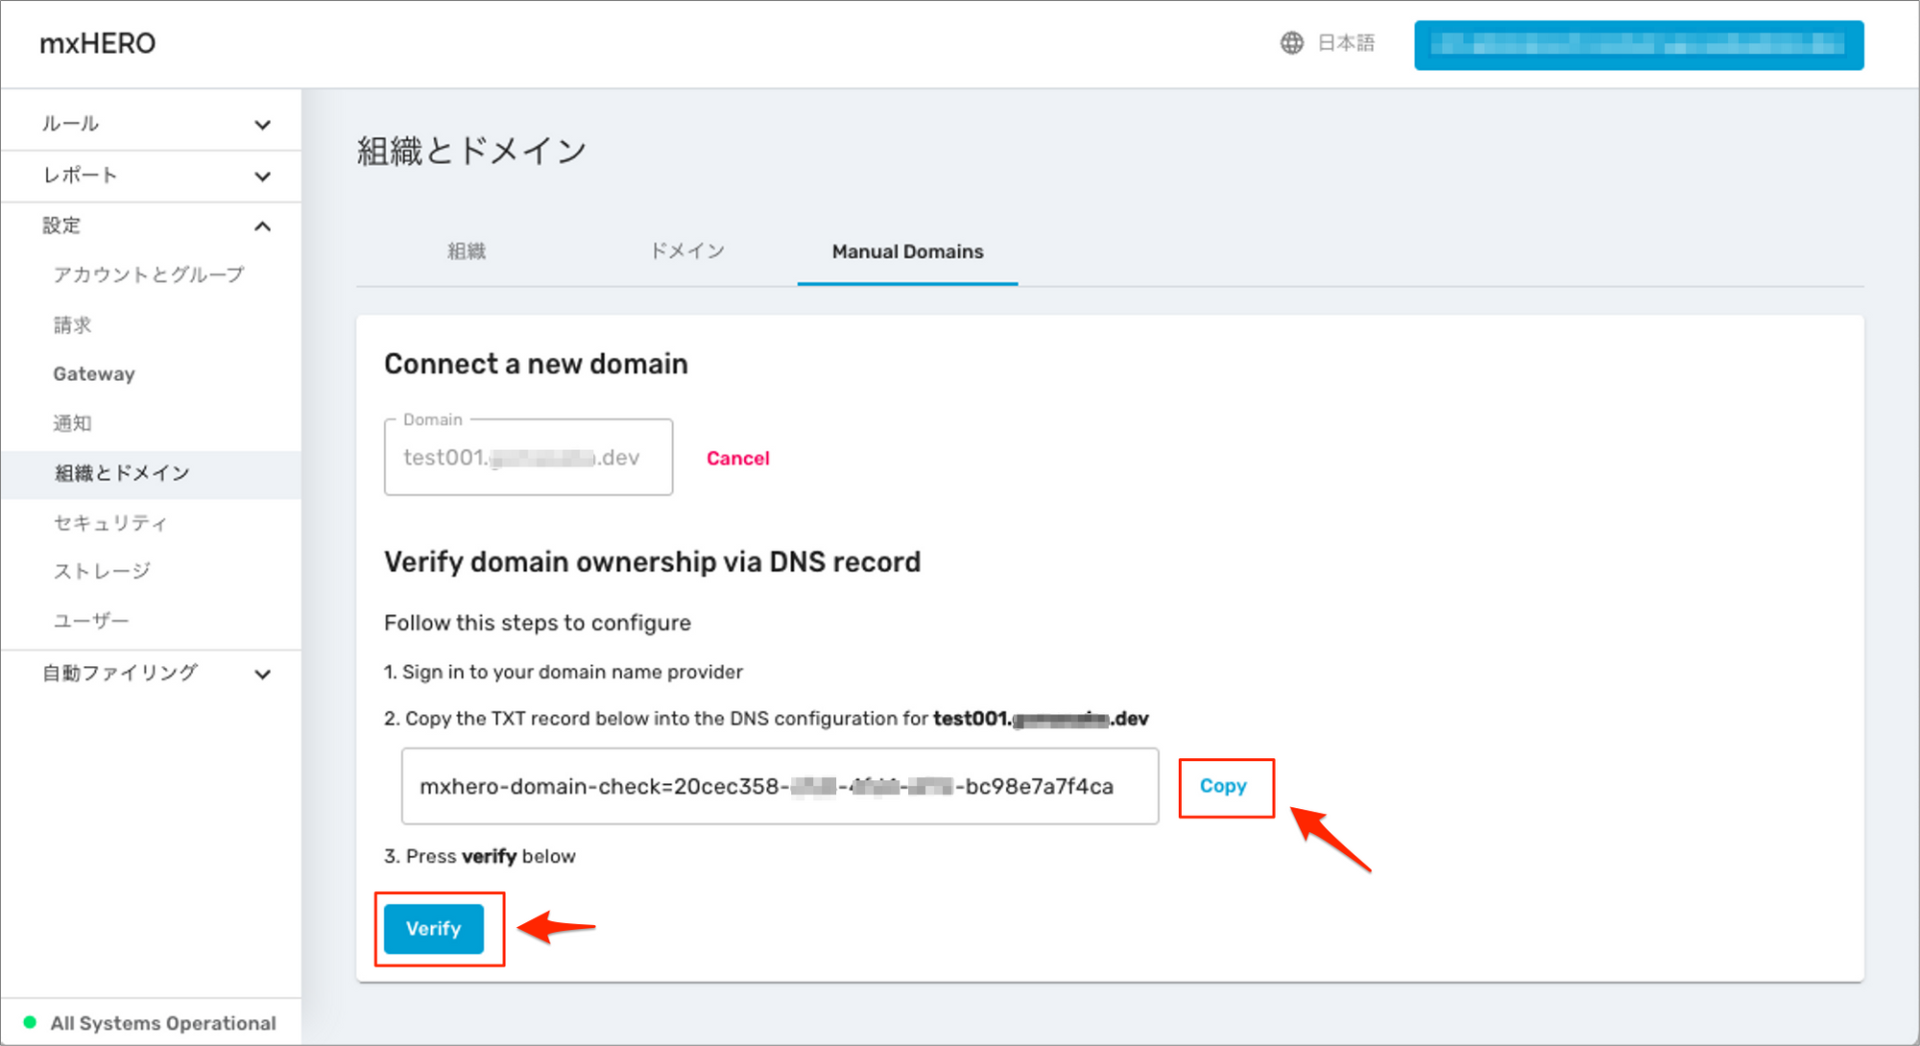Select 組織とドメイン in the sidebar
Image resolution: width=1920 pixels, height=1046 pixels.
coord(122,472)
